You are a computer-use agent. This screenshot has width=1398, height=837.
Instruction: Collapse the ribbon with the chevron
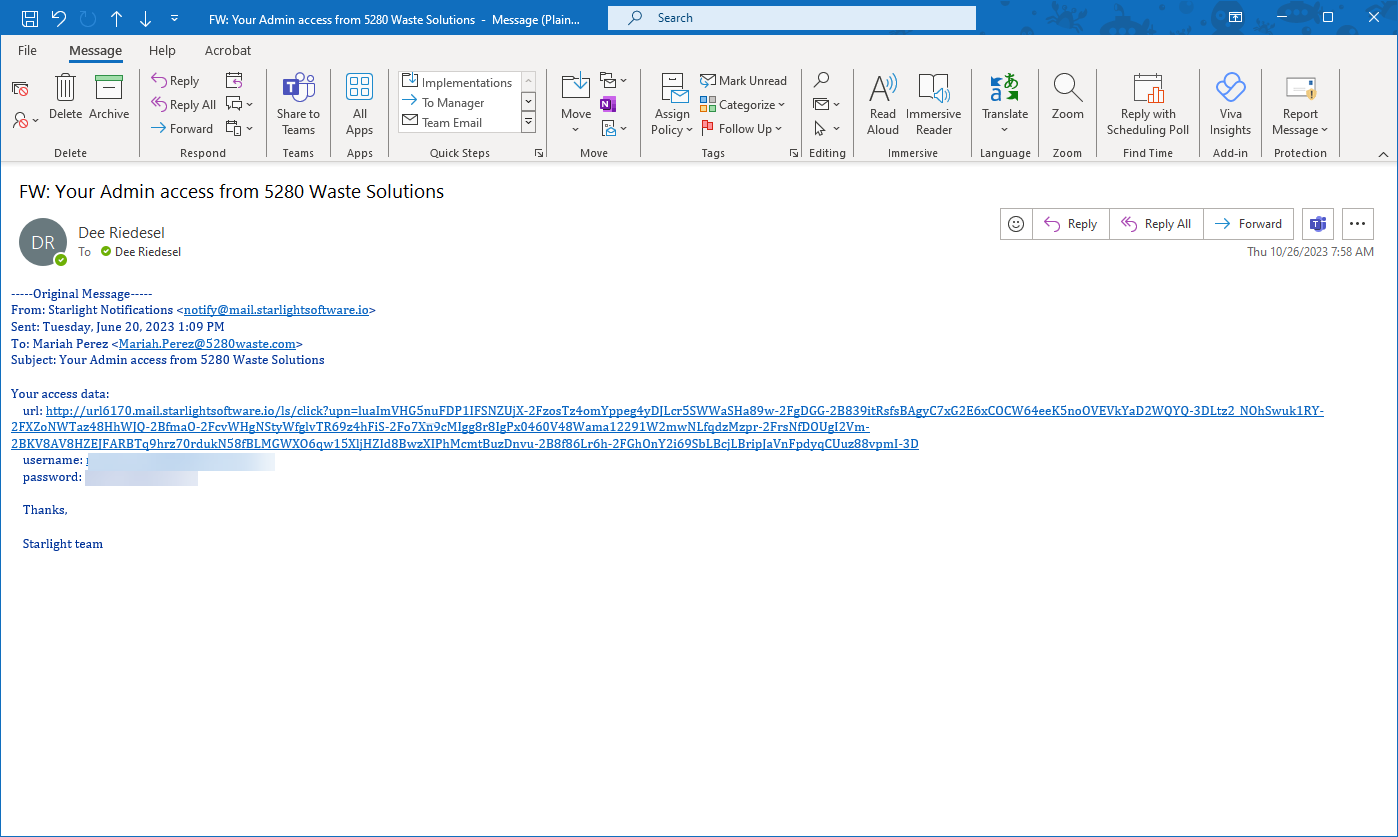(1384, 154)
